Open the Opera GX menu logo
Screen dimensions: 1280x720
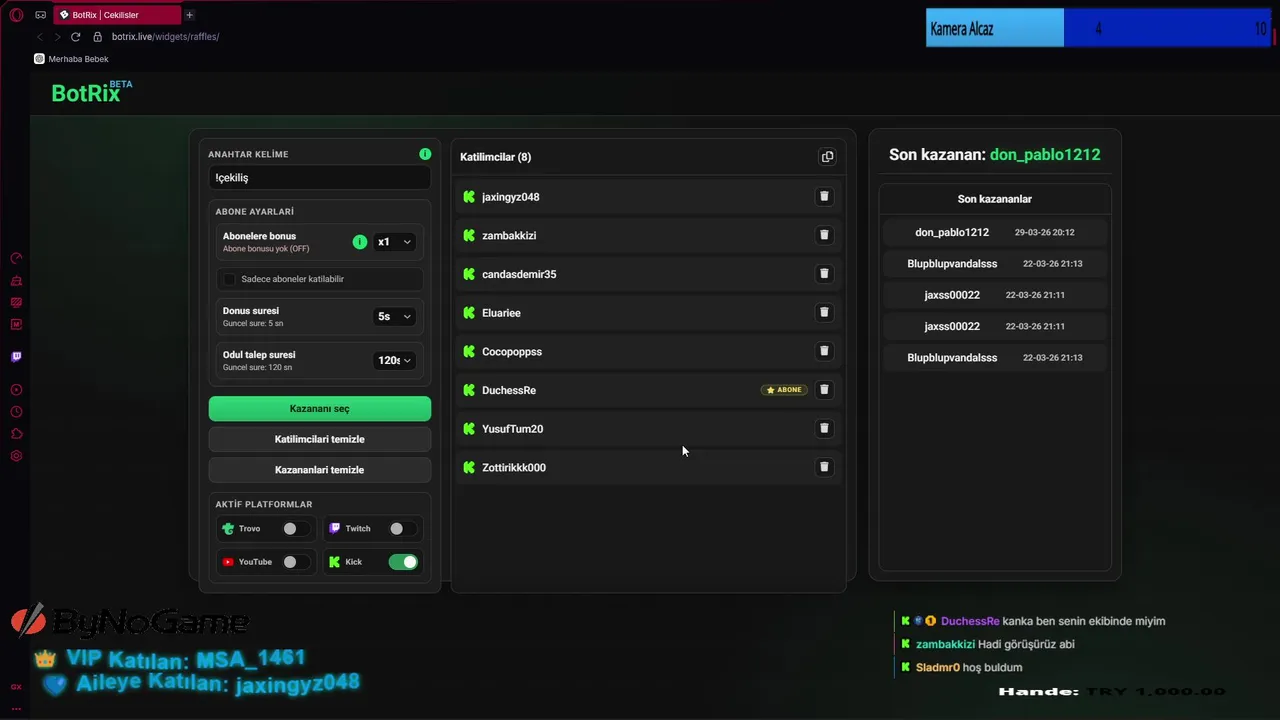click(x=16, y=15)
